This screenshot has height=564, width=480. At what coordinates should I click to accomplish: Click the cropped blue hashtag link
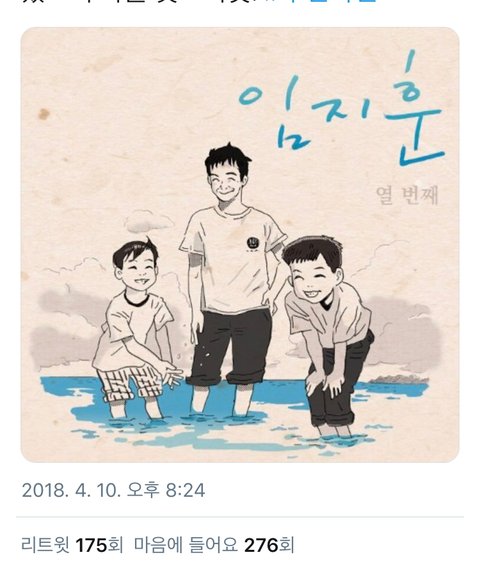(x=322, y=1)
